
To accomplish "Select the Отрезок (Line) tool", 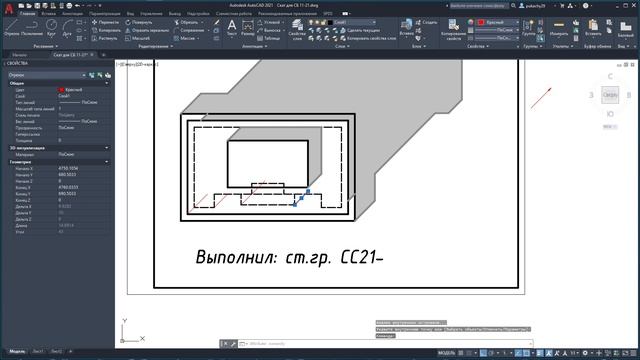I will (11, 28).
